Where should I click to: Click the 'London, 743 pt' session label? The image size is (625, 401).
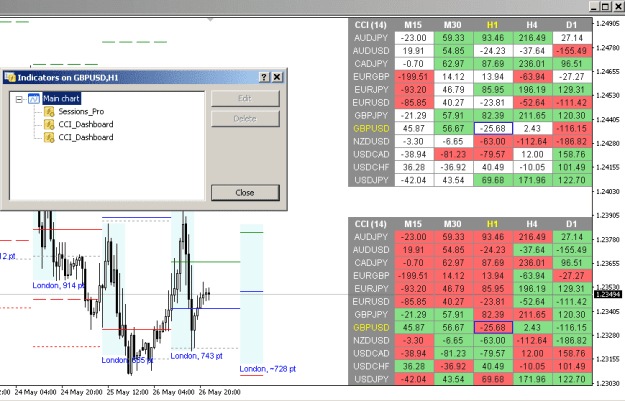coord(197,356)
